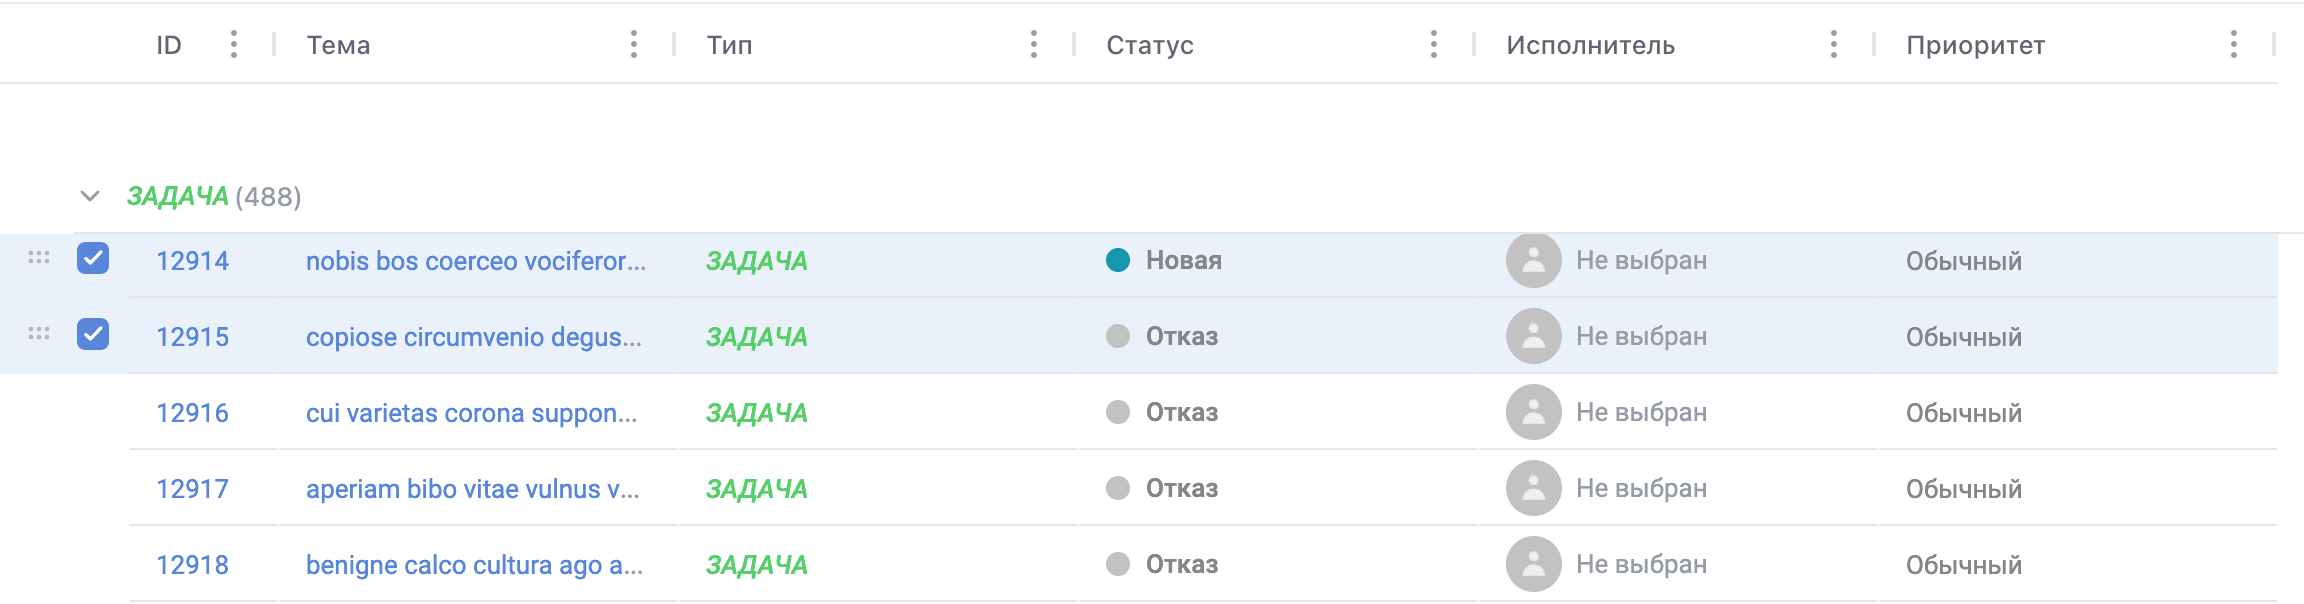Sort by the Статус column header
2304x604 pixels.
click(x=1150, y=45)
